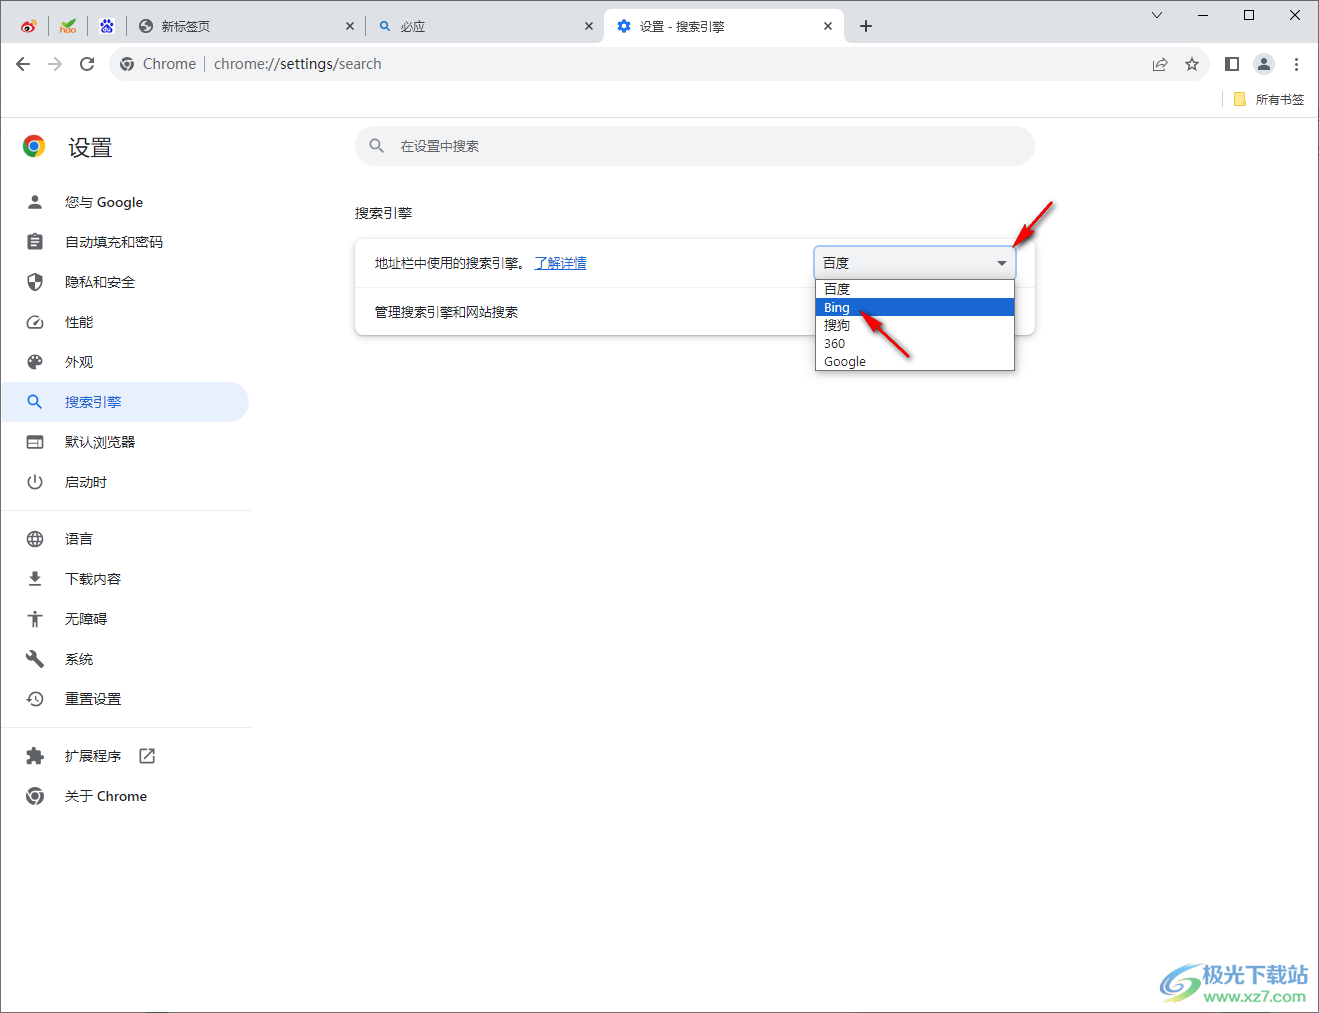
Task: Choose 搜狗 in the dropdown list
Action: tap(915, 325)
